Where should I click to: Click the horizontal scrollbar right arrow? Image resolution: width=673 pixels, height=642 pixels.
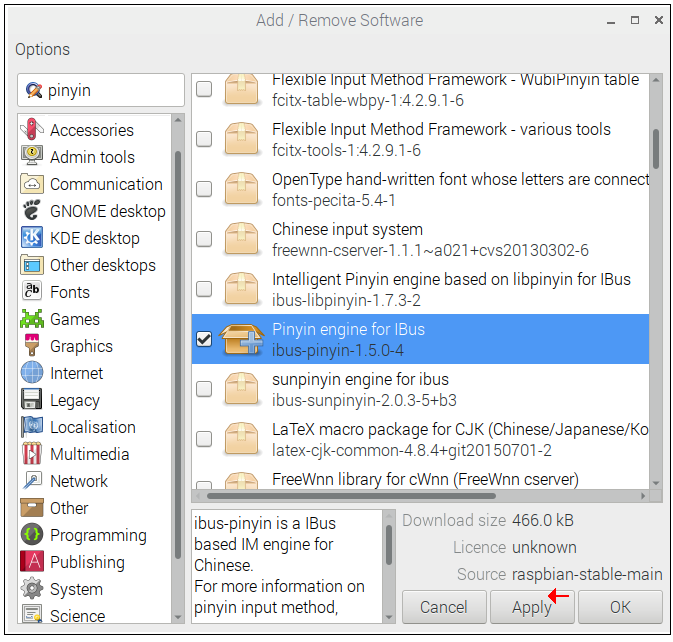pyautogui.click(x=643, y=496)
